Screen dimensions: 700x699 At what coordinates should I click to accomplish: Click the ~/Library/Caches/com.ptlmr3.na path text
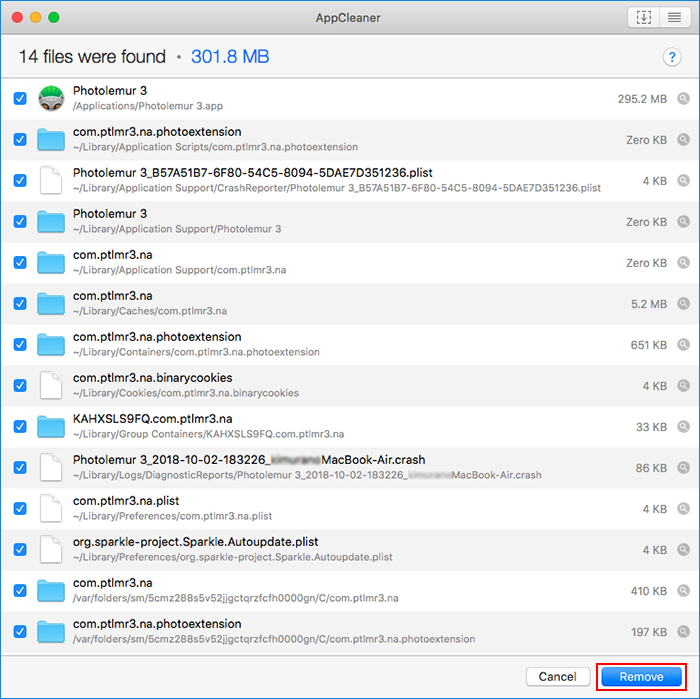(x=150, y=311)
